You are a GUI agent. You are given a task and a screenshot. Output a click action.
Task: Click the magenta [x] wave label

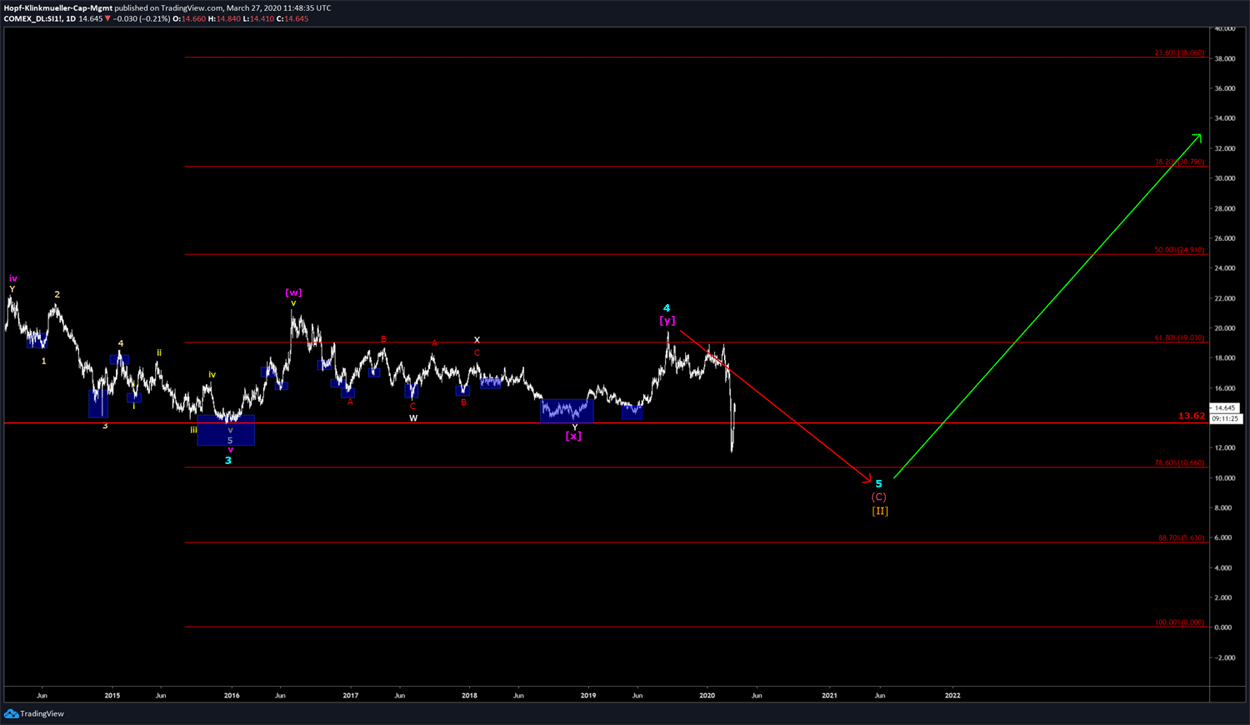point(574,436)
